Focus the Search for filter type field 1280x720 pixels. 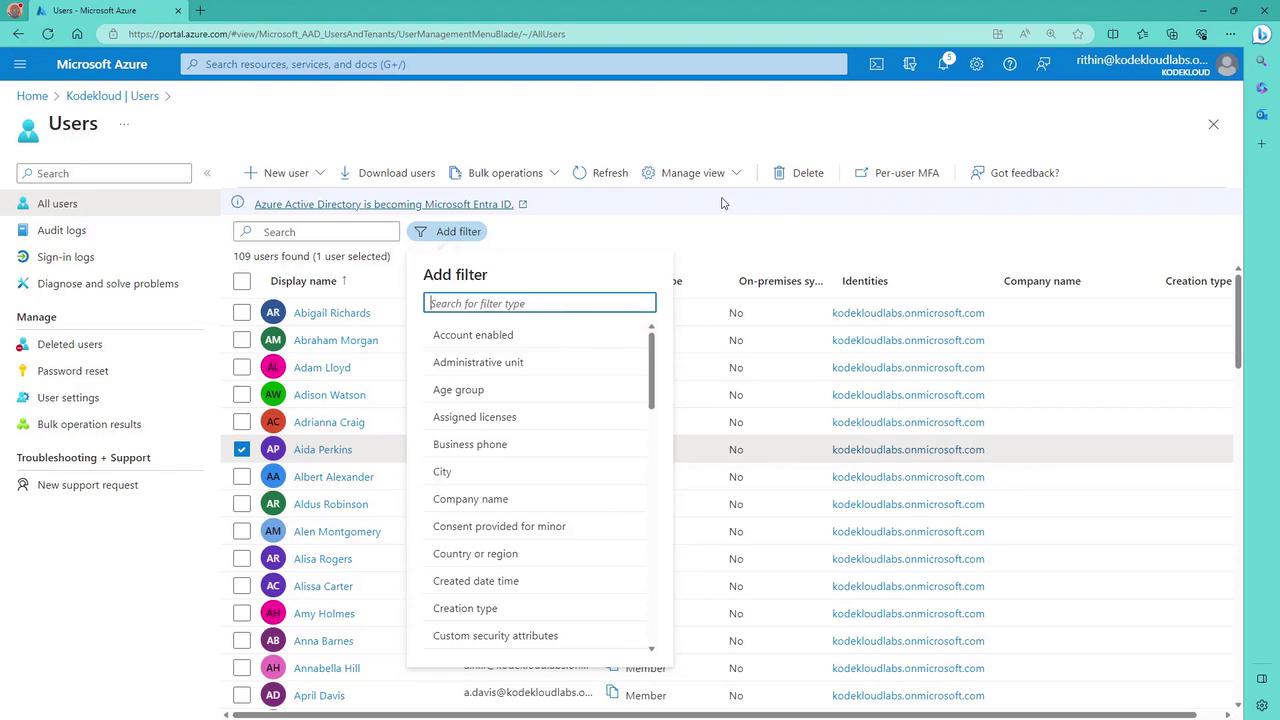(x=540, y=303)
